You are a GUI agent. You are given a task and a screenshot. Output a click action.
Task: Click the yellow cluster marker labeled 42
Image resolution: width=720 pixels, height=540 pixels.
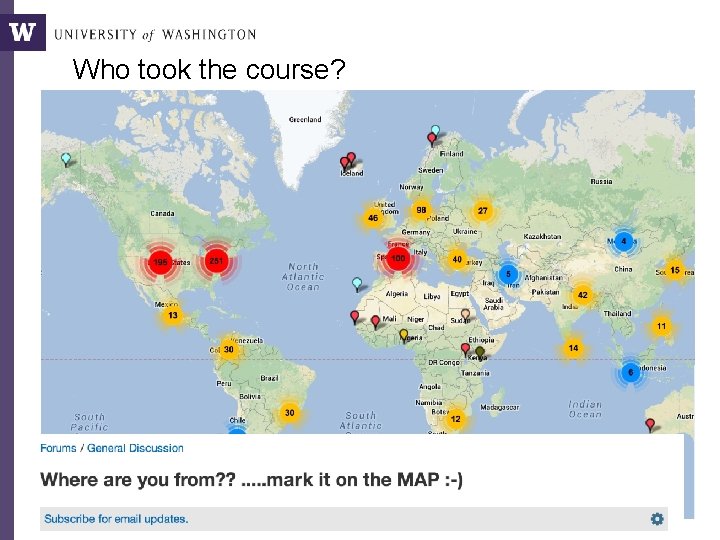tap(582, 295)
